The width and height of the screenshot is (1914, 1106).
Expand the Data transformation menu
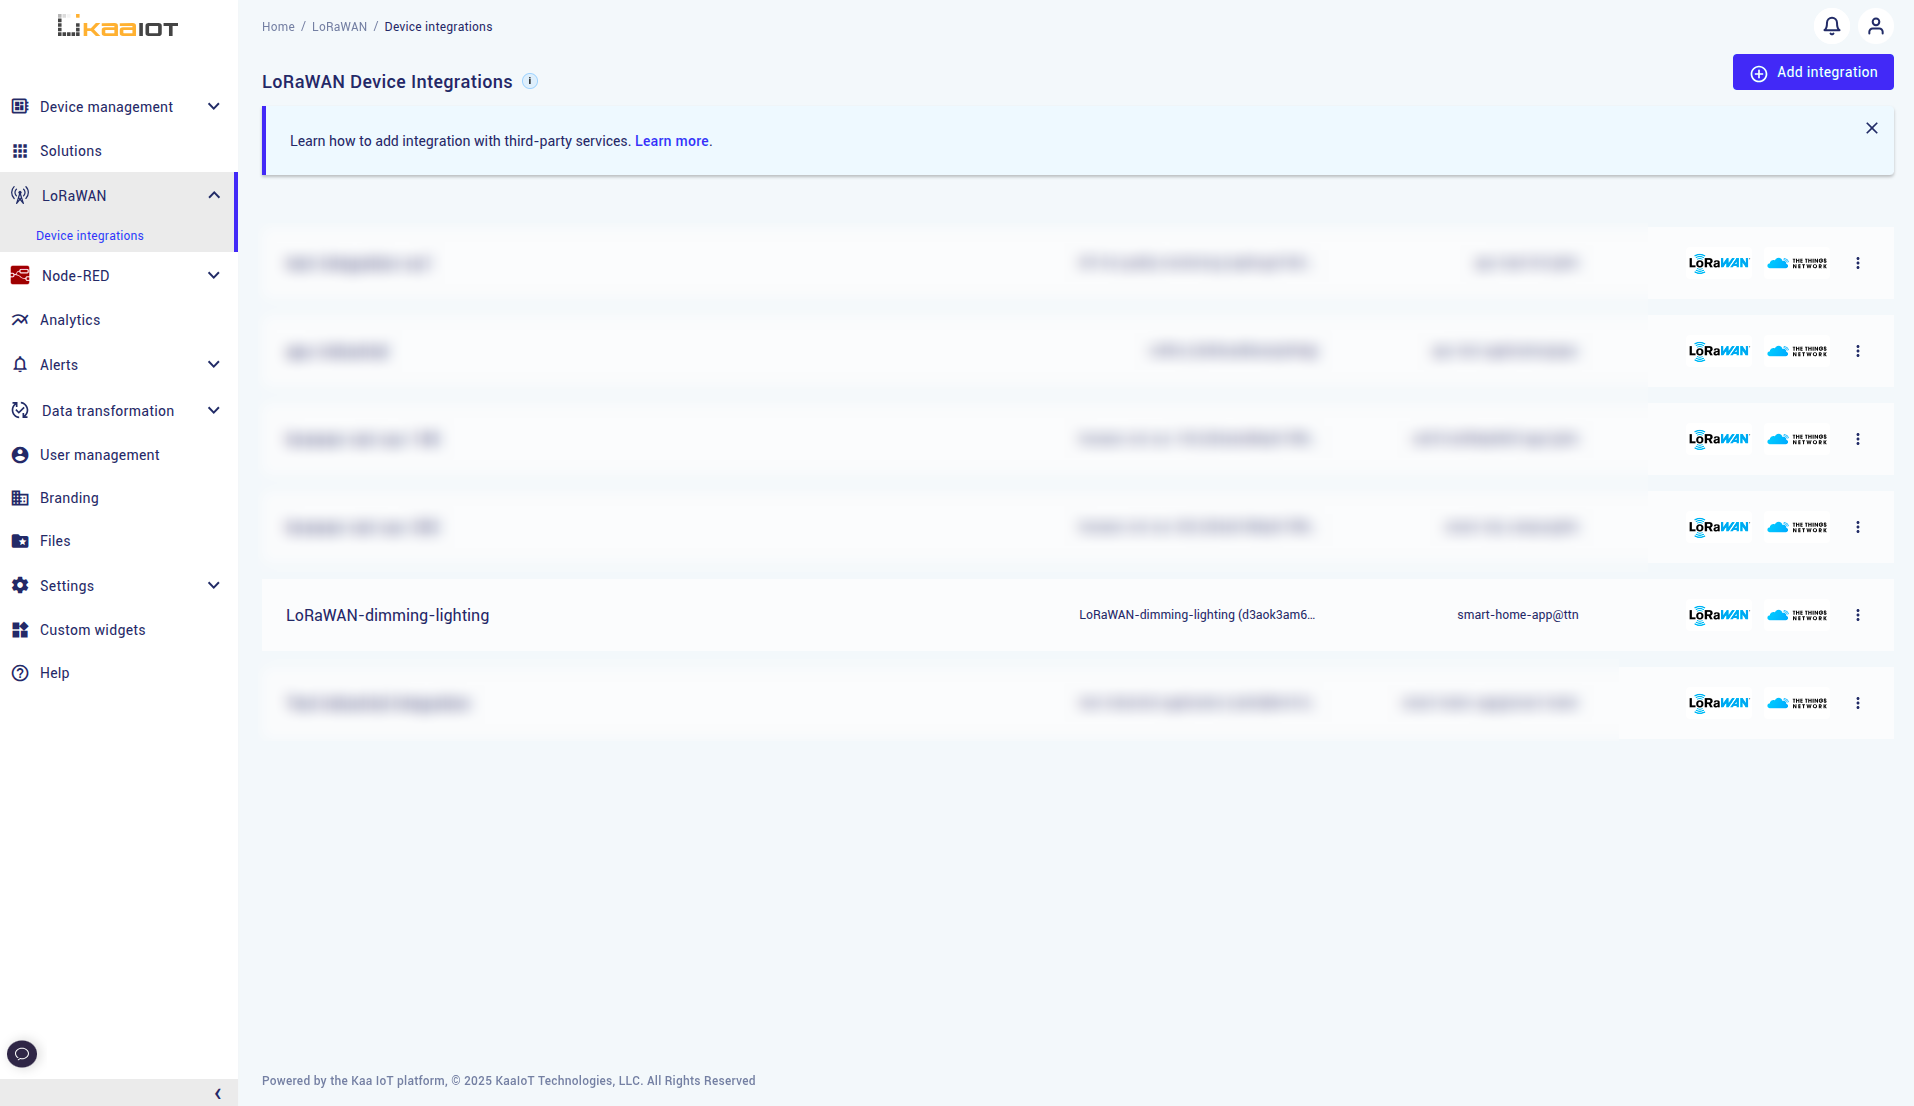pyautogui.click(x=213, y=410)
